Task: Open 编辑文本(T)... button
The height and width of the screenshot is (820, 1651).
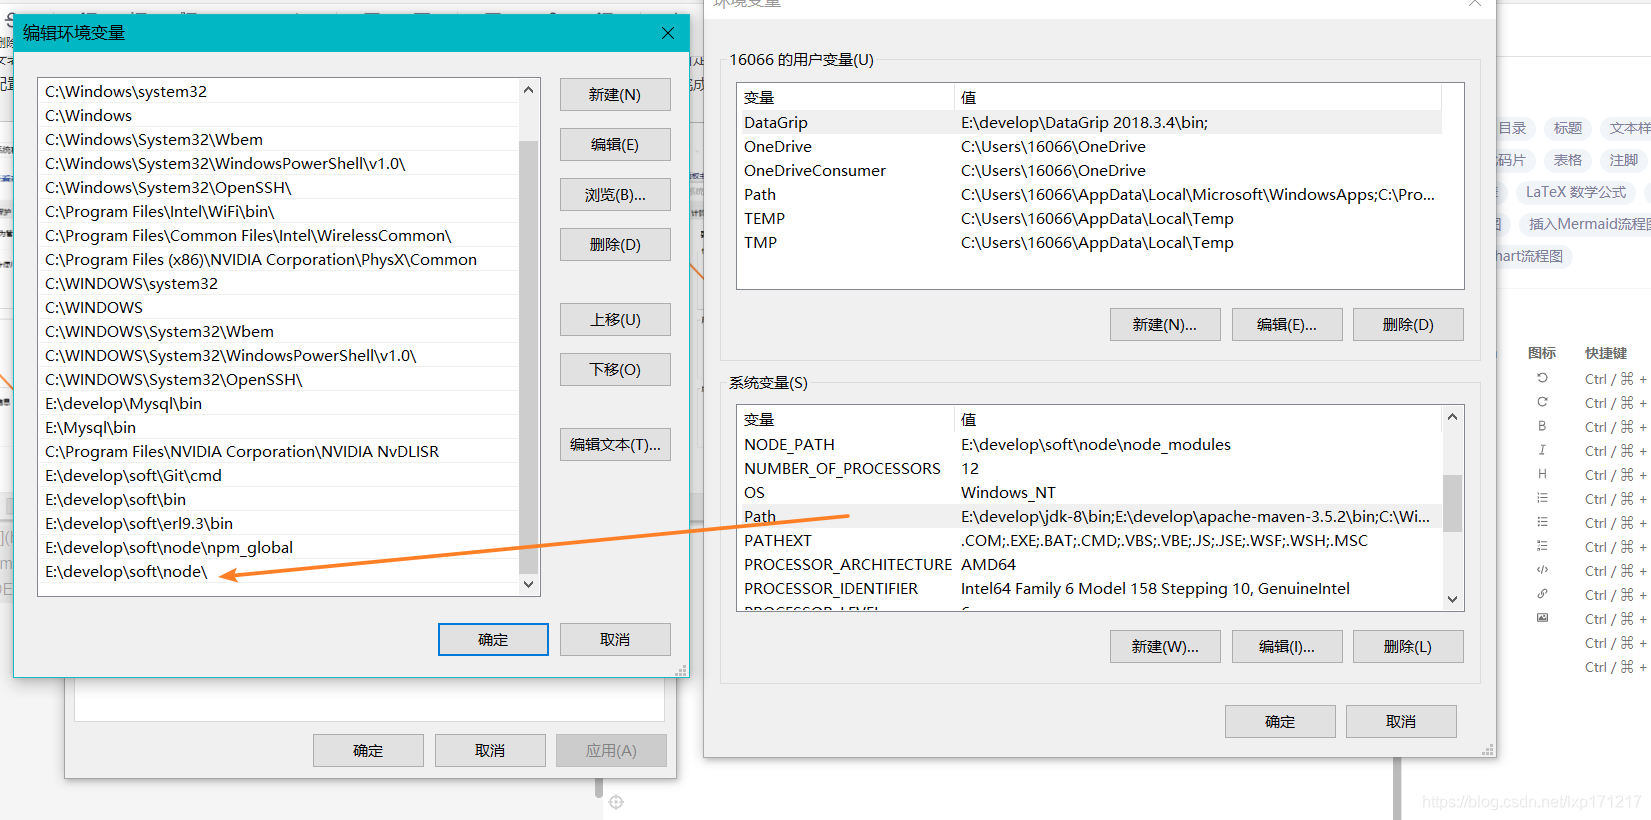Action: (x=615, y=445)
